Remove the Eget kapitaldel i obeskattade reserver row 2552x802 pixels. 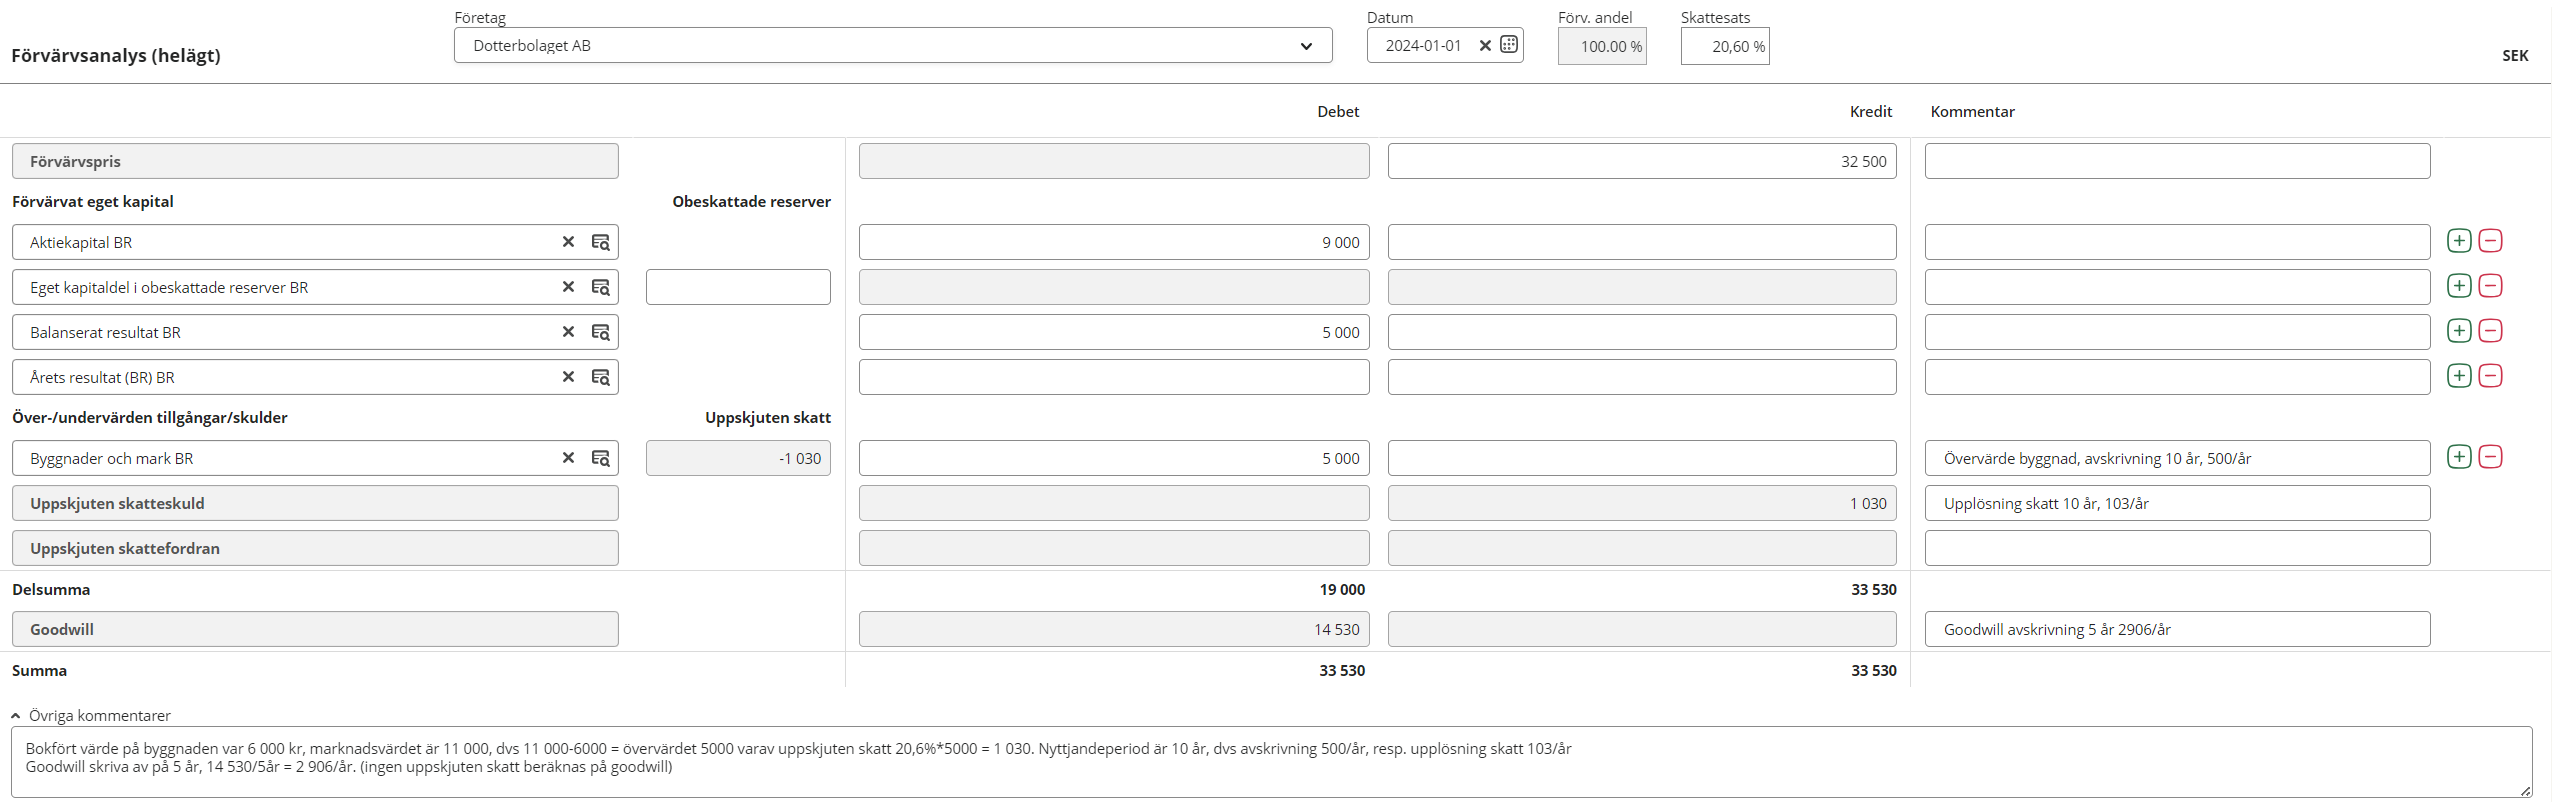coord(2491,286)
